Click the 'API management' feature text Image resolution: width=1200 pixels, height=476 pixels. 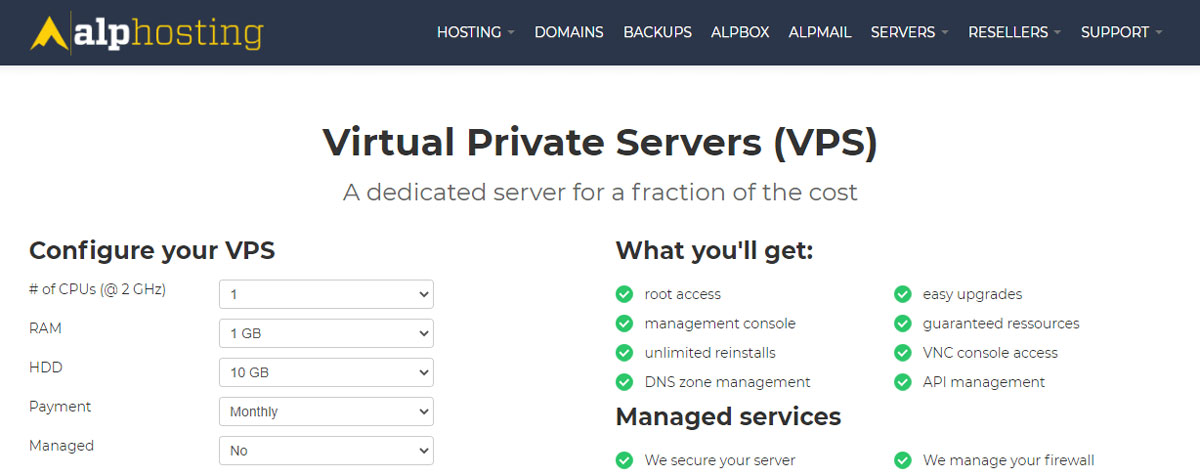click(984, 383)
